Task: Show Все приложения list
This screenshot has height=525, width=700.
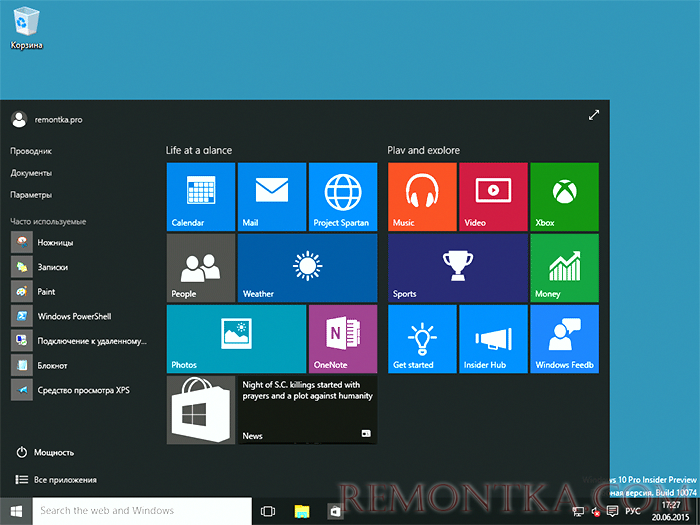Action: coord(56,479)
